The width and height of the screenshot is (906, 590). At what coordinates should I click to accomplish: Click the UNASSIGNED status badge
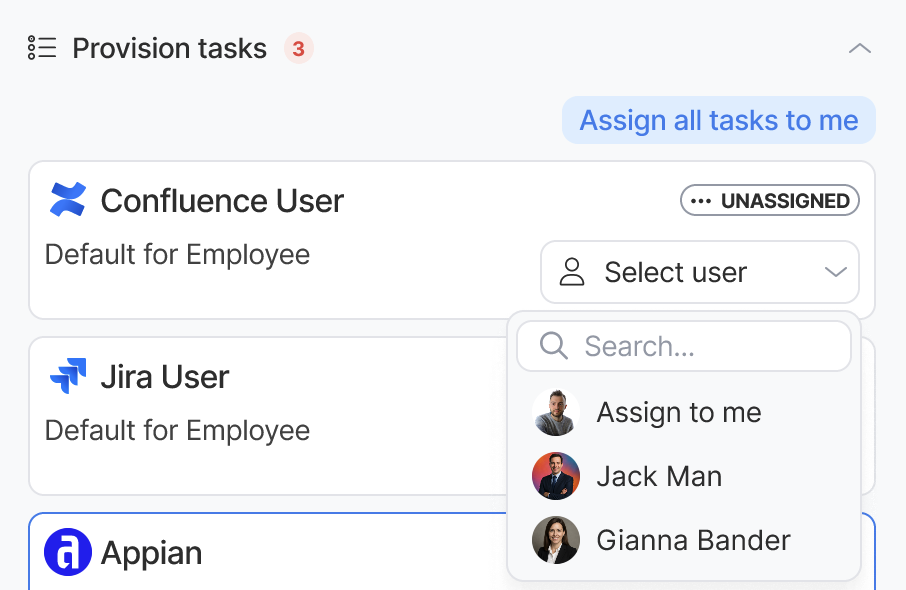pyautogui.click(x=769, y=201)
